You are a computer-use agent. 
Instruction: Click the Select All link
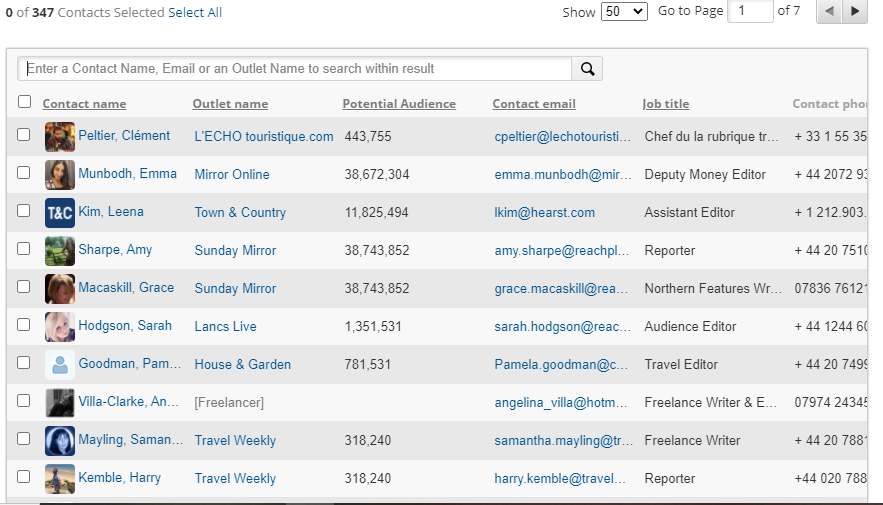pos(195,13)
